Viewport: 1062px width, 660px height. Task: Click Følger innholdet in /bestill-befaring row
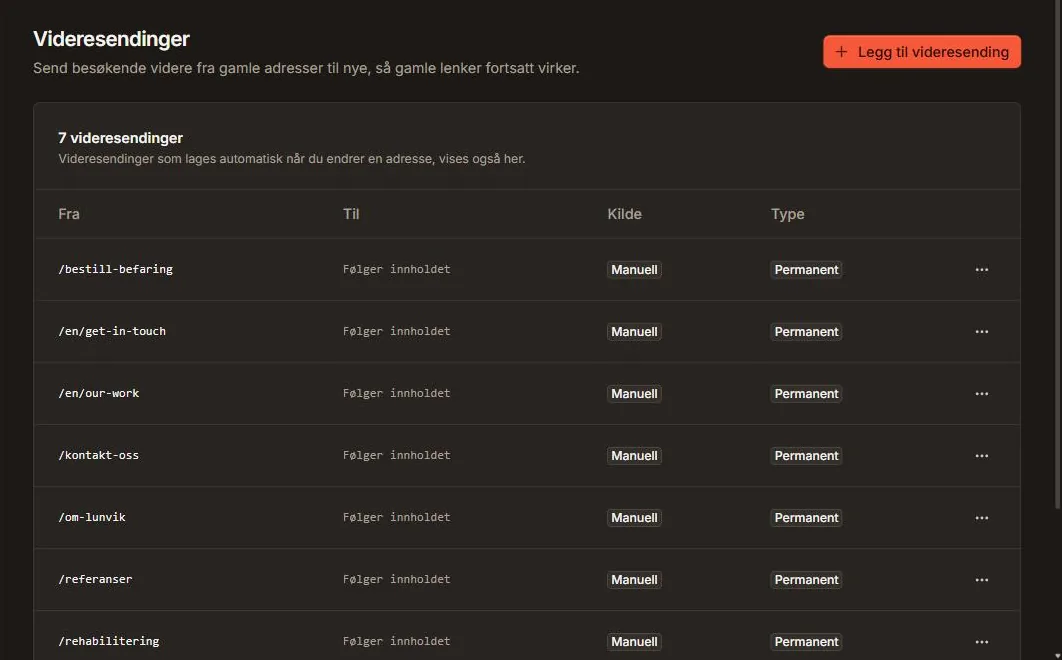[396, 269]
